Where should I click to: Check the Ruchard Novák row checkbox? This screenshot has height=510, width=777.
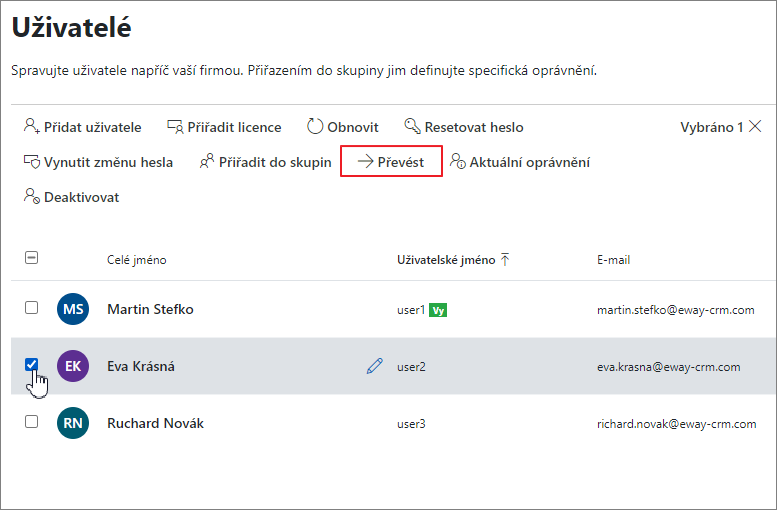click(31, 422)
